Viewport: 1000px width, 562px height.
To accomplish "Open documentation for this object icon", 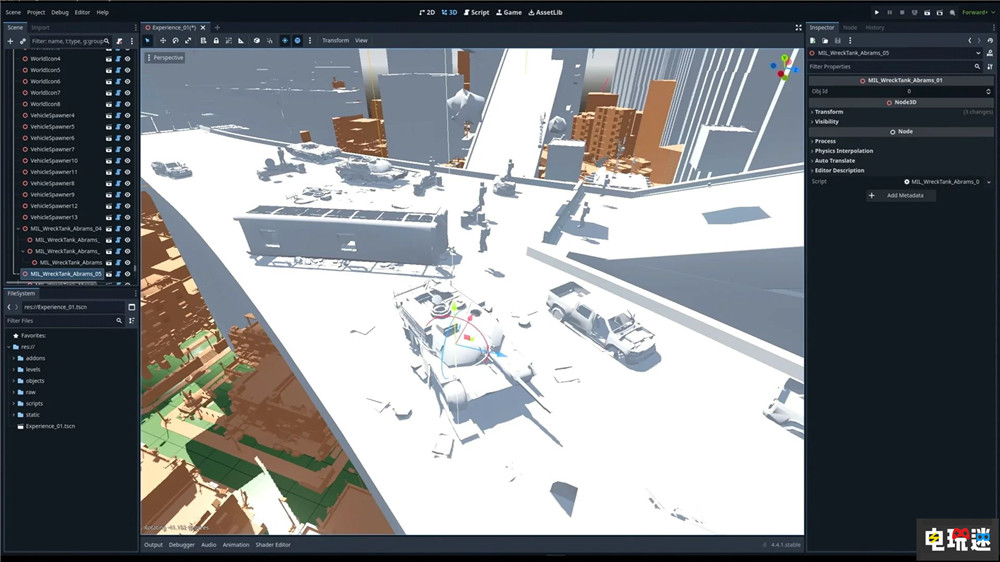I will [x=990, y=53].
